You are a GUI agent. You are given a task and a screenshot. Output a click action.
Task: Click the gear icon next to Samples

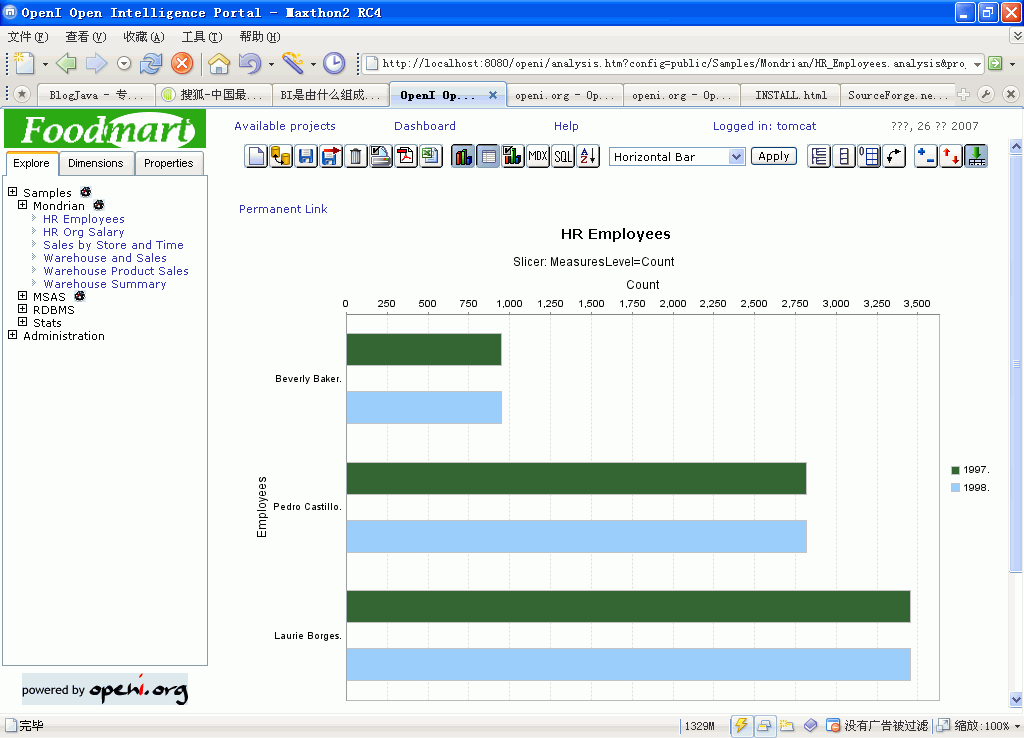click(86, 192)
